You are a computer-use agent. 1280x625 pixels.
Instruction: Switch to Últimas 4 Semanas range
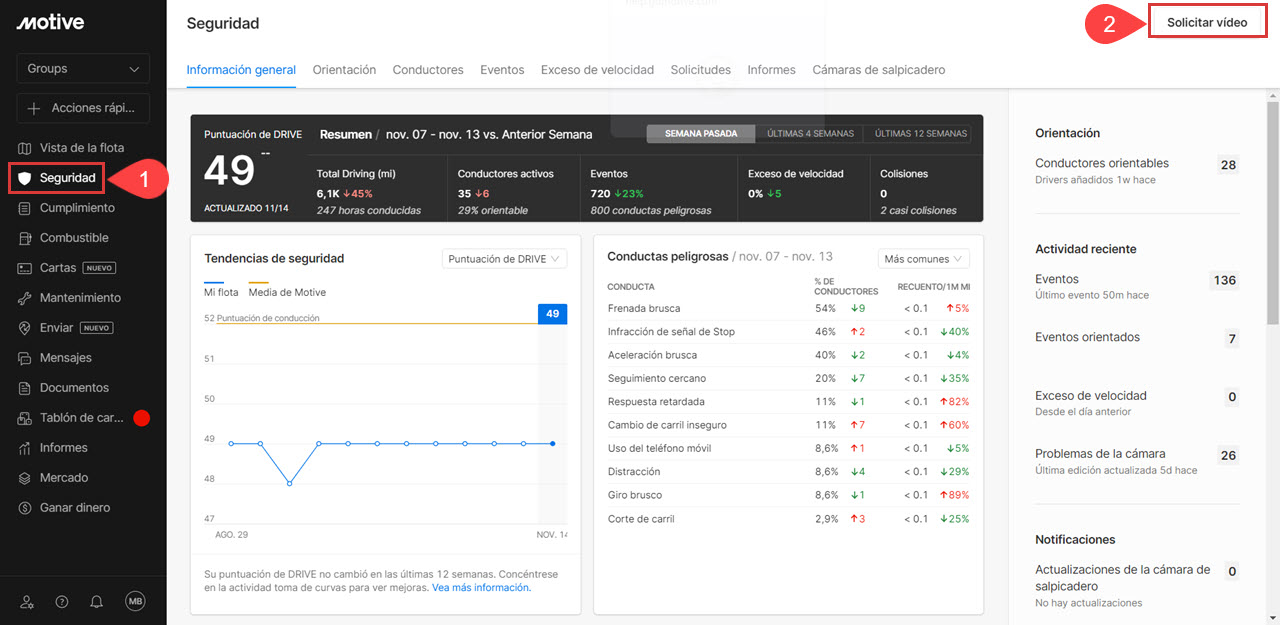click(810, 134)
